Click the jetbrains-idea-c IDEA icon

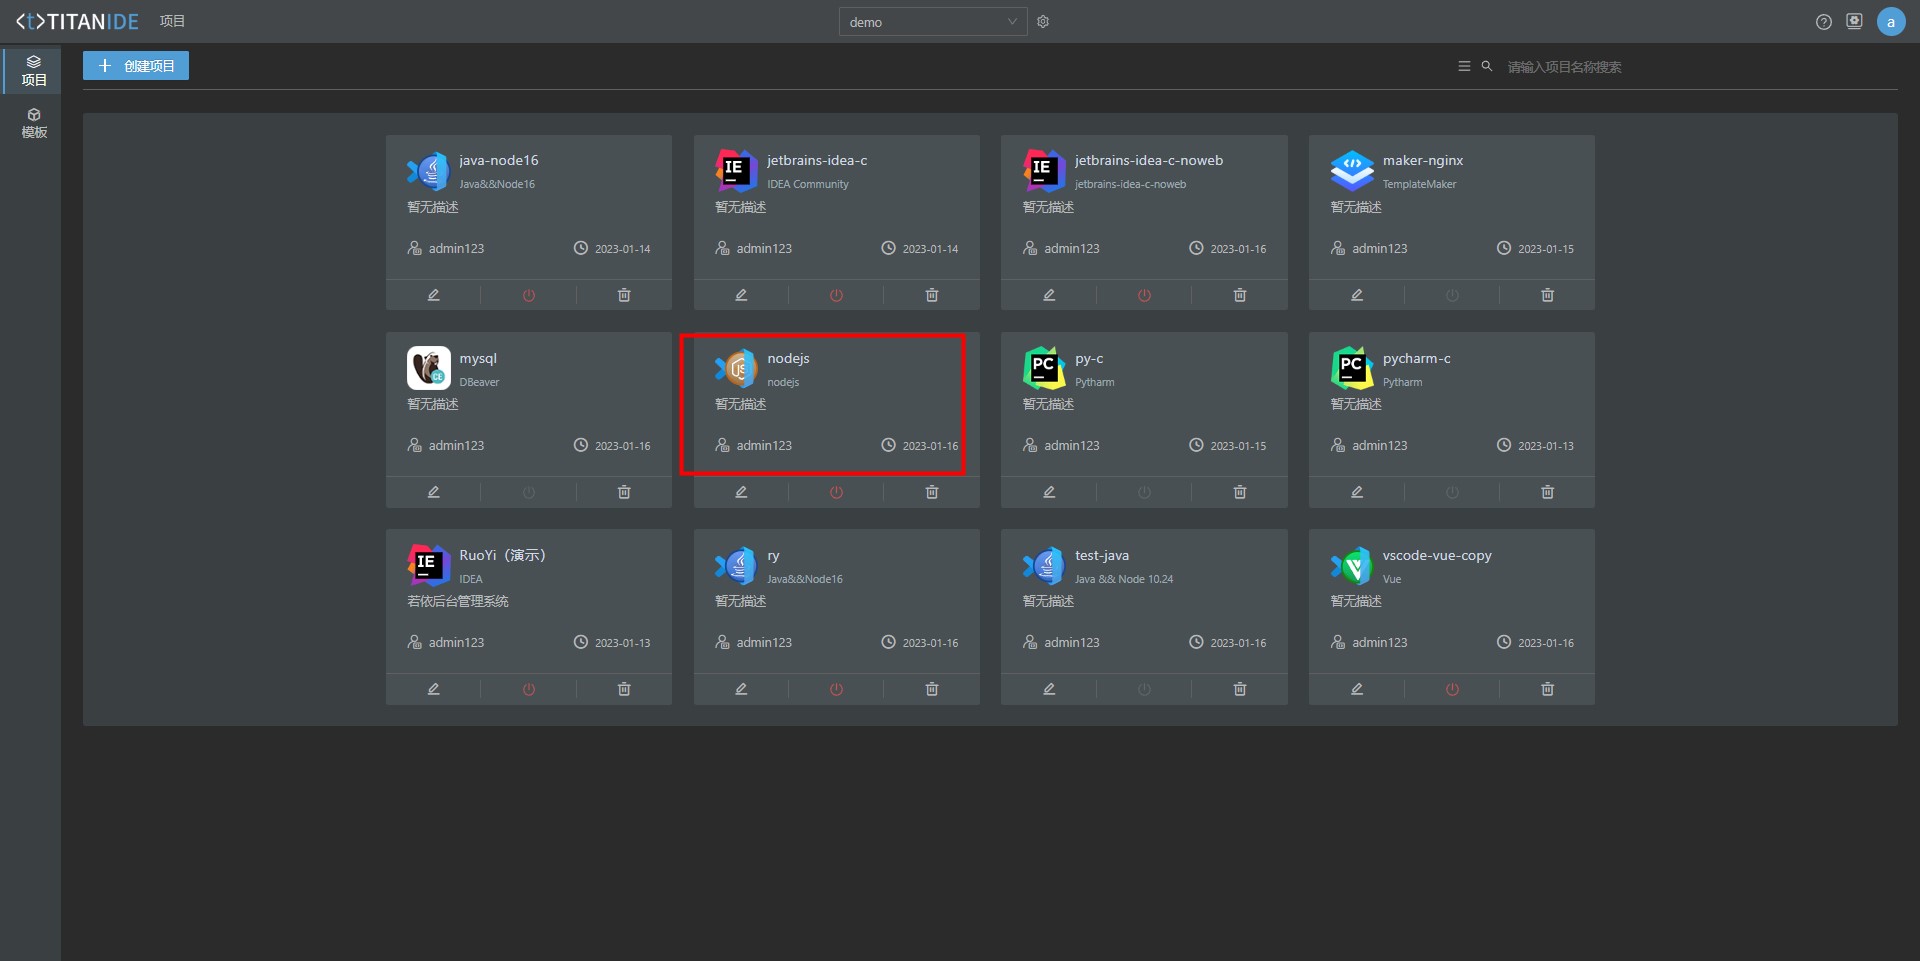pyautogui.click(x=736, y=171)
